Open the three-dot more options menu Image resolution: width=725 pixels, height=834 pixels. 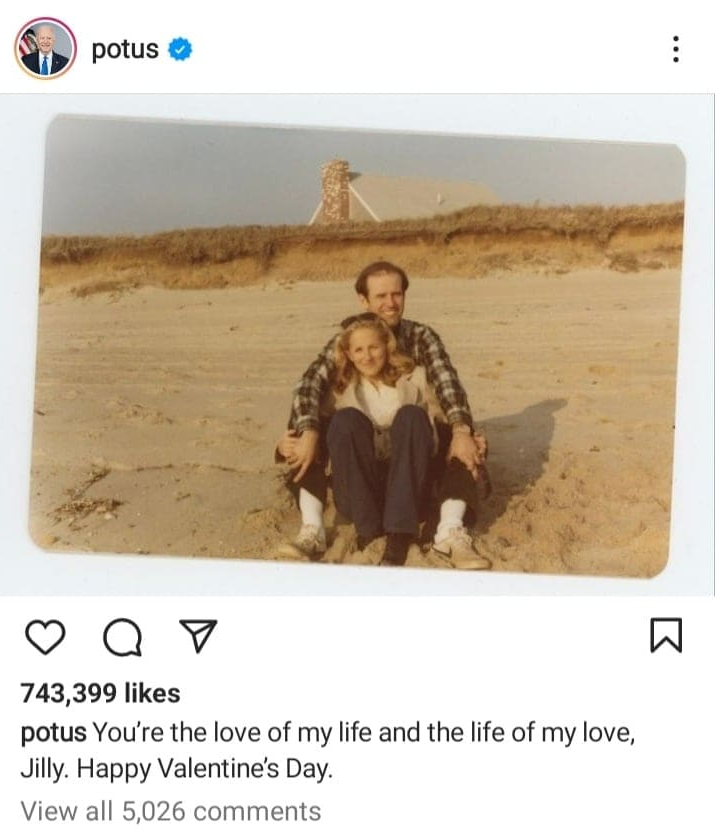[x=676, y=48]
